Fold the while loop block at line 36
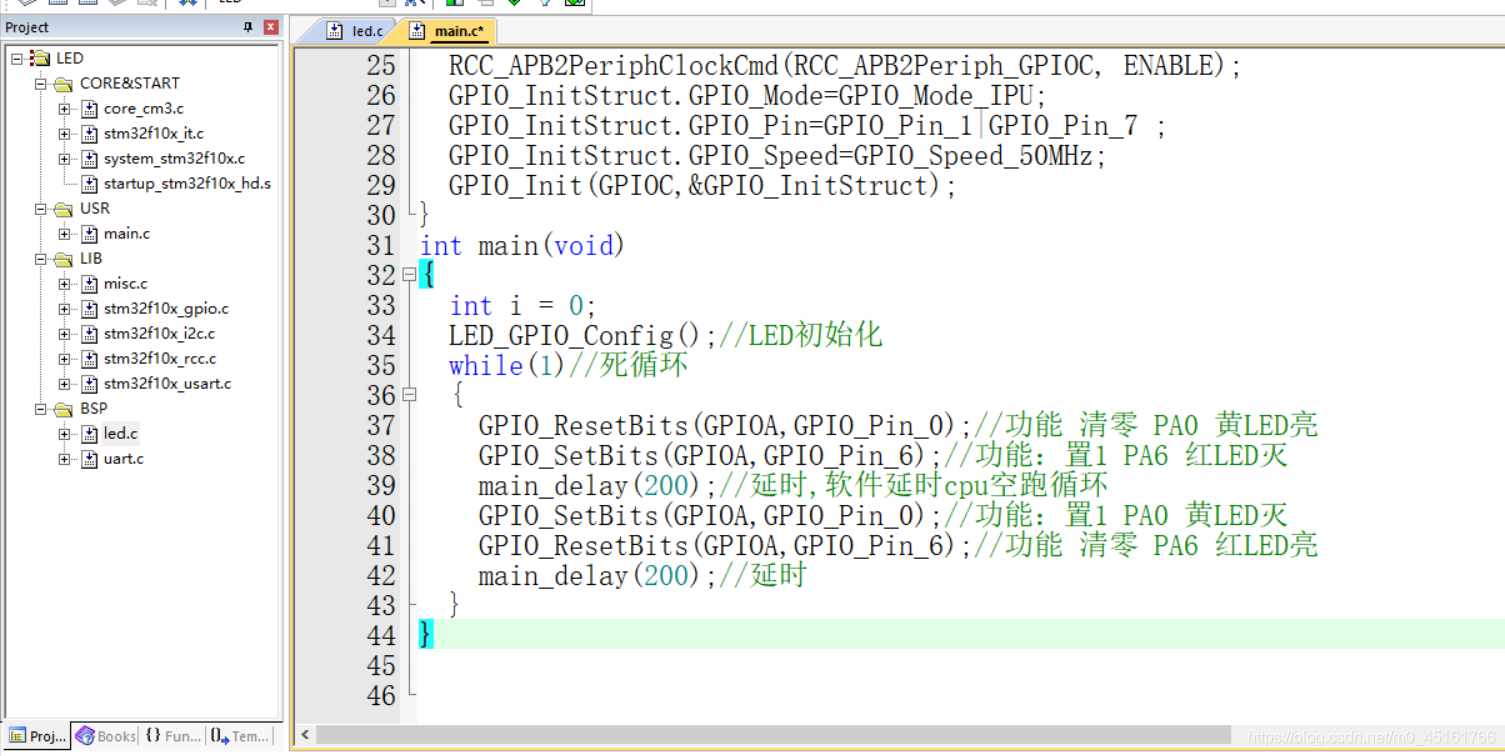Screen dimensions: 1505x756 click(x=409, y=395)
